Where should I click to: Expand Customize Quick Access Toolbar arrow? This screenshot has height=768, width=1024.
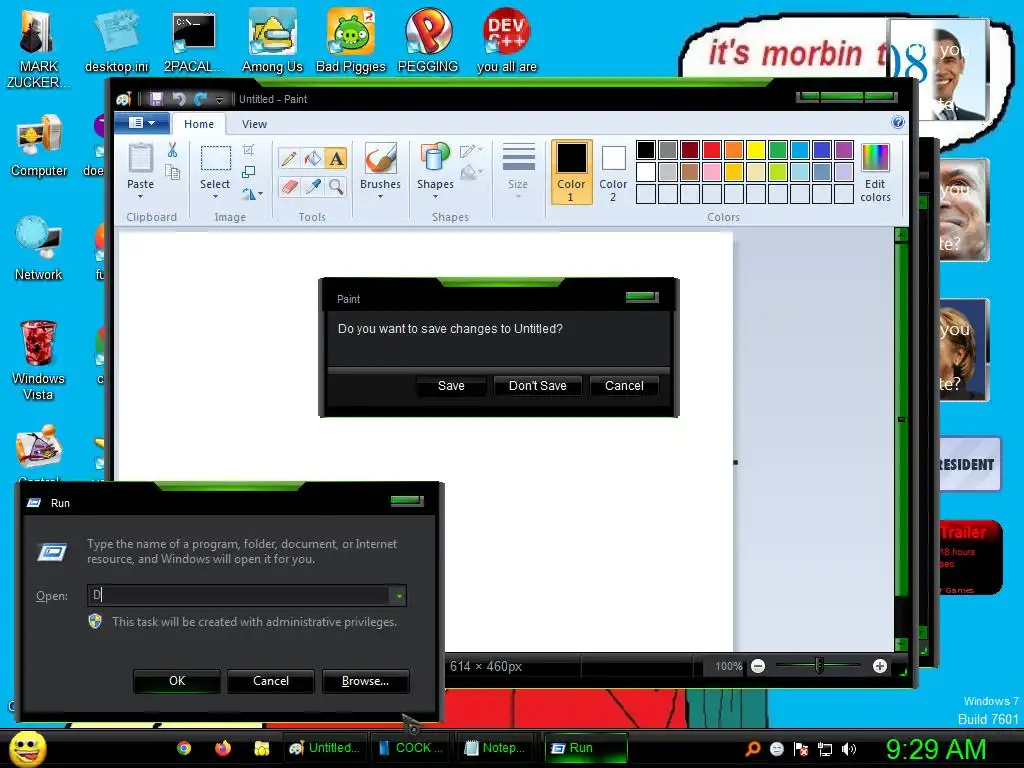tap(220, 99)
